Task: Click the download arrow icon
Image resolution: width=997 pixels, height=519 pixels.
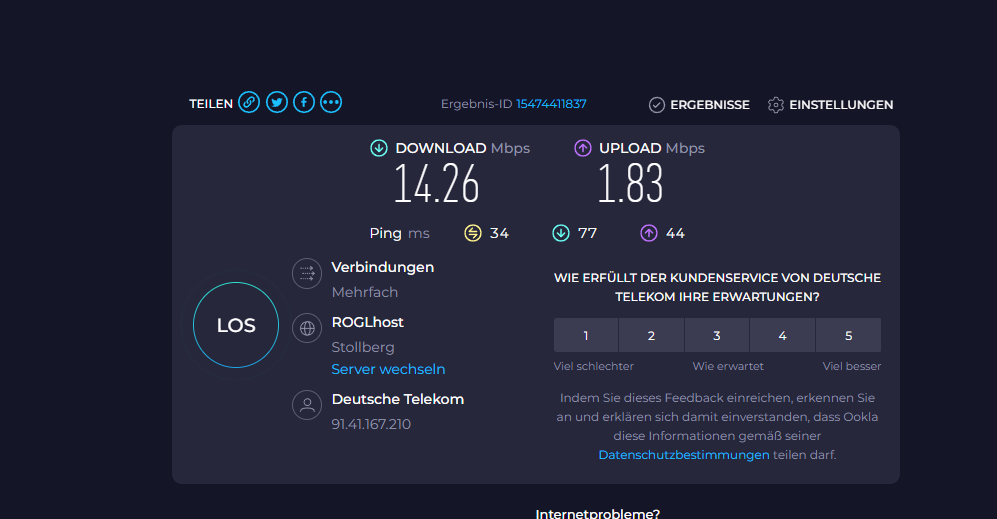Action: (379, 148)
